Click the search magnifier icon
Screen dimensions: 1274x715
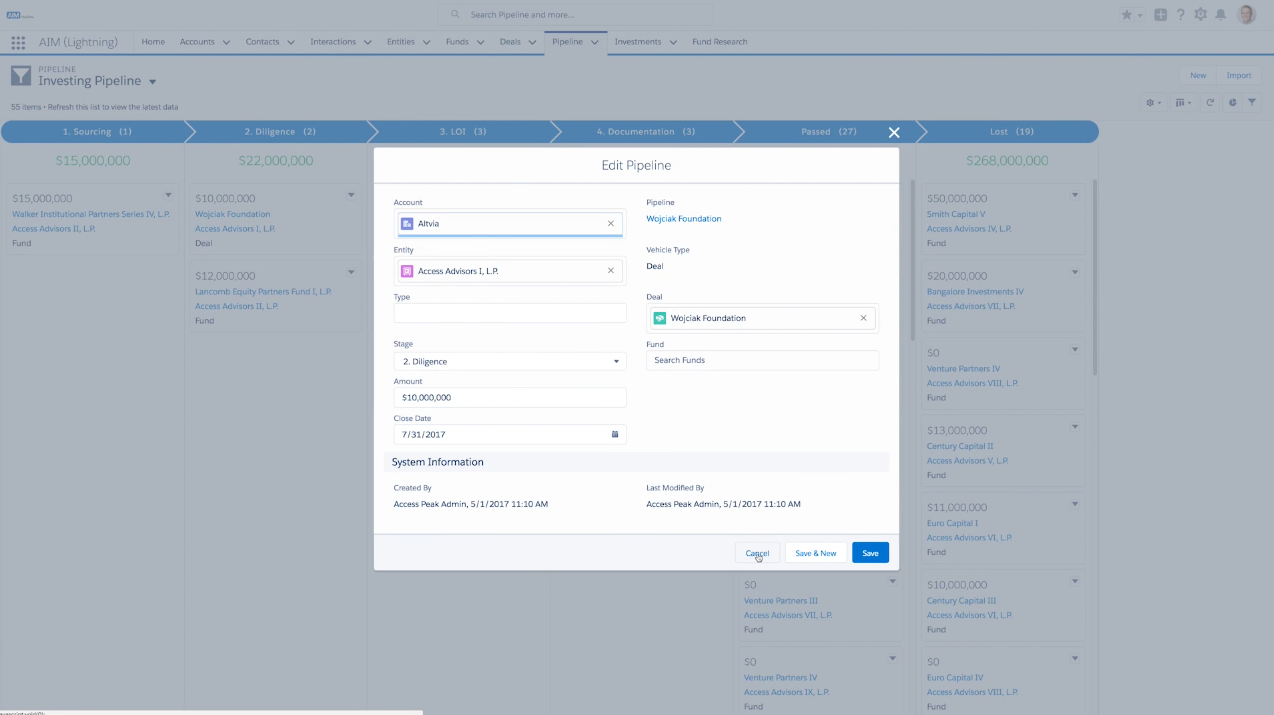[456, 15]
